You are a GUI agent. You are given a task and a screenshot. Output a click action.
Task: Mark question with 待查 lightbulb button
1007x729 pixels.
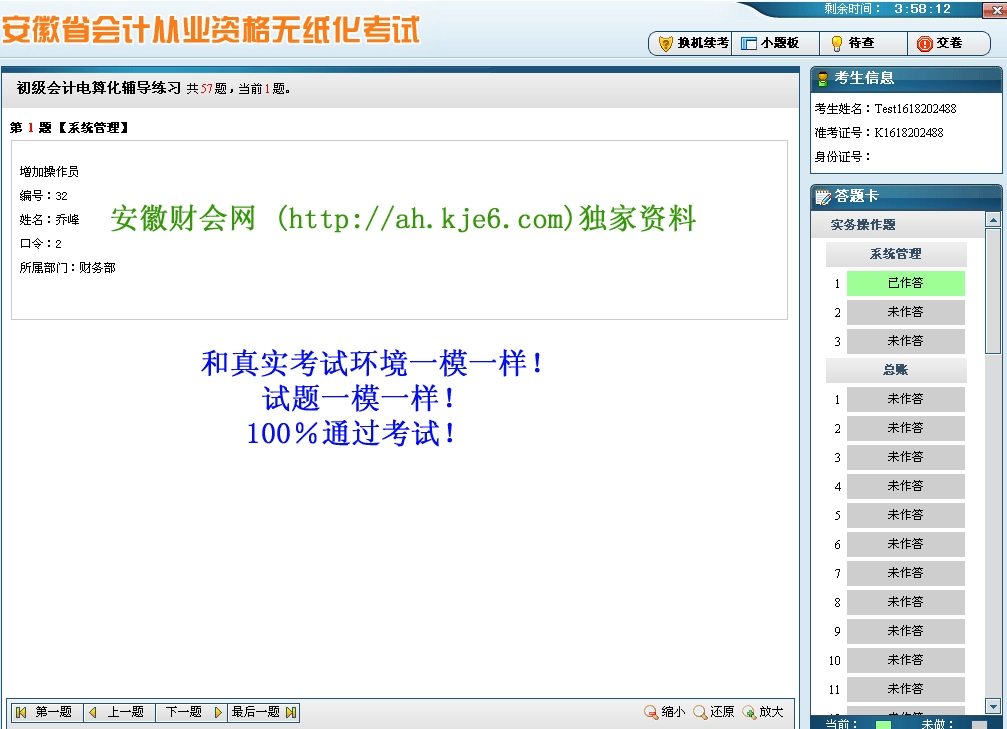(851, 43)
